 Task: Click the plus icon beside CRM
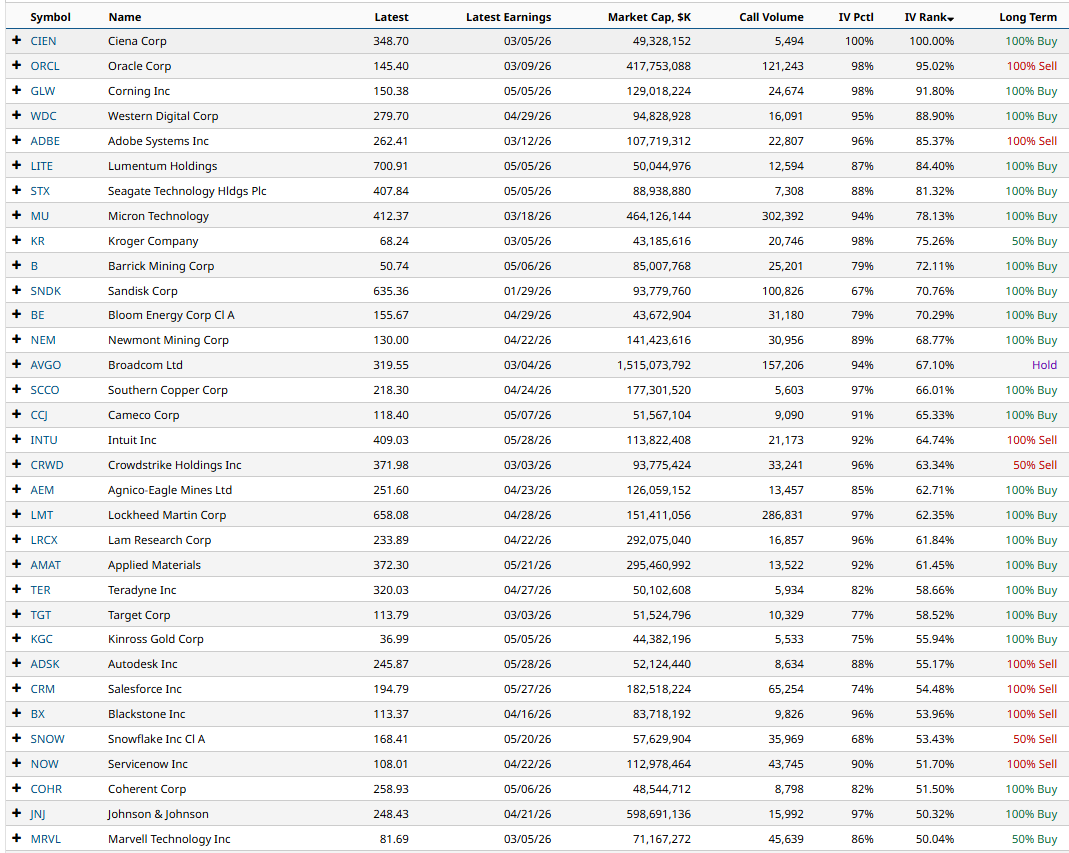pos(17,689)
